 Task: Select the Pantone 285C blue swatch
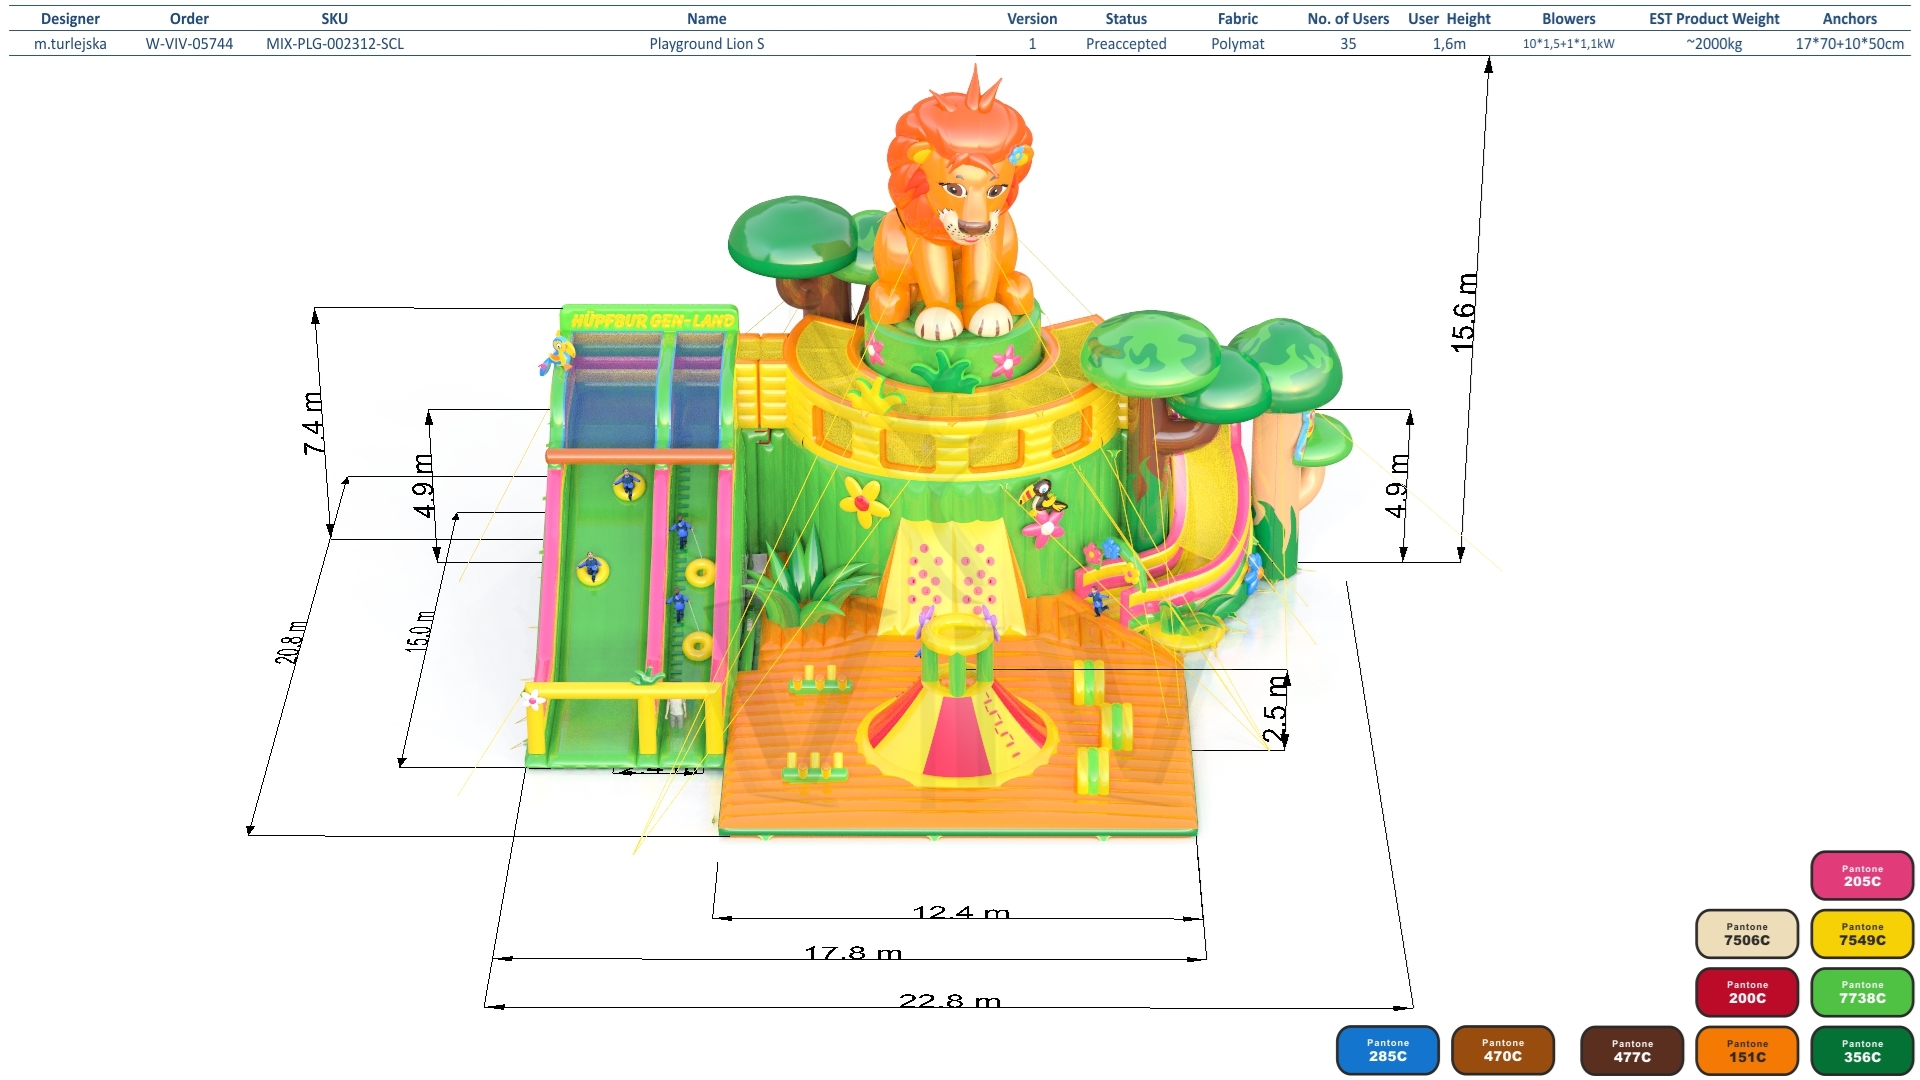click(1388, 1050)
